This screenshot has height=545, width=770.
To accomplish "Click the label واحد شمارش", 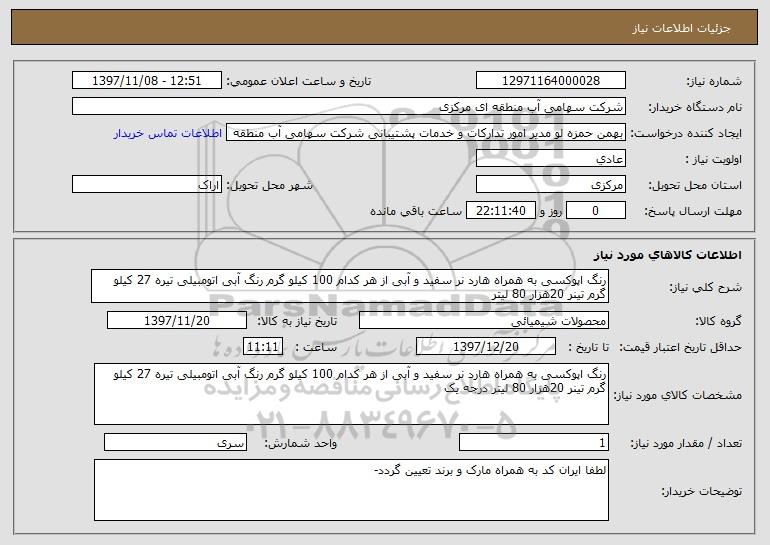I will pos(301,443).
